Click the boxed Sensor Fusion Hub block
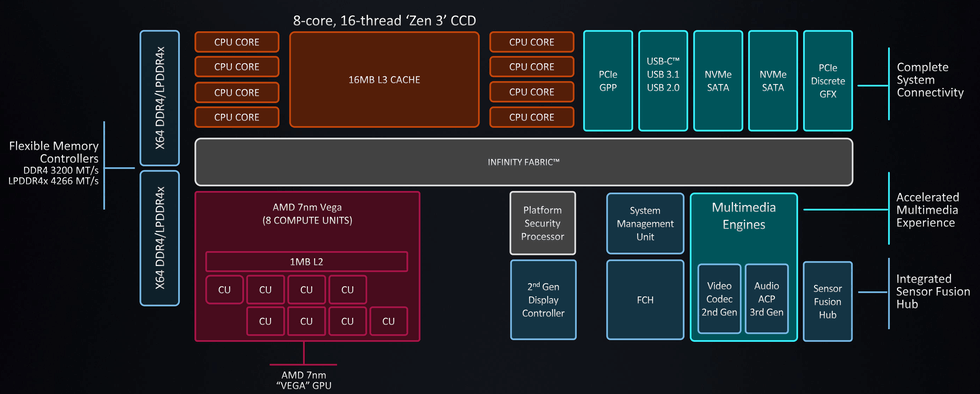 click(828, 301)
